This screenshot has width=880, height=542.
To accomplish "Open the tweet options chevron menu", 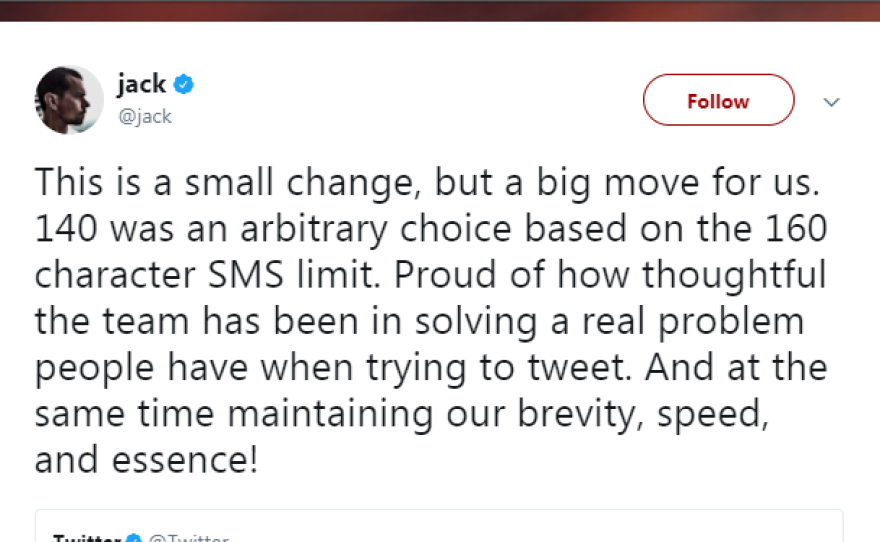I will coord(831,102).
